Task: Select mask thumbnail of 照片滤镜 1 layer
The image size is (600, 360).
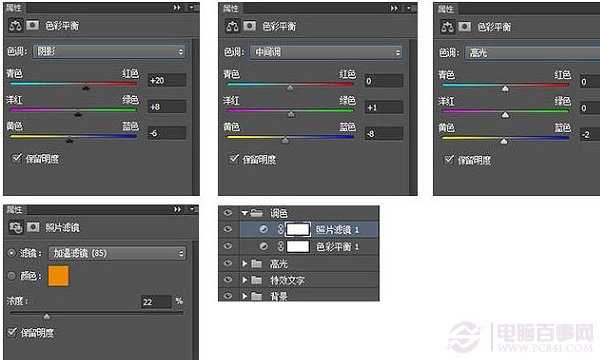Action: tap(298, 229)
